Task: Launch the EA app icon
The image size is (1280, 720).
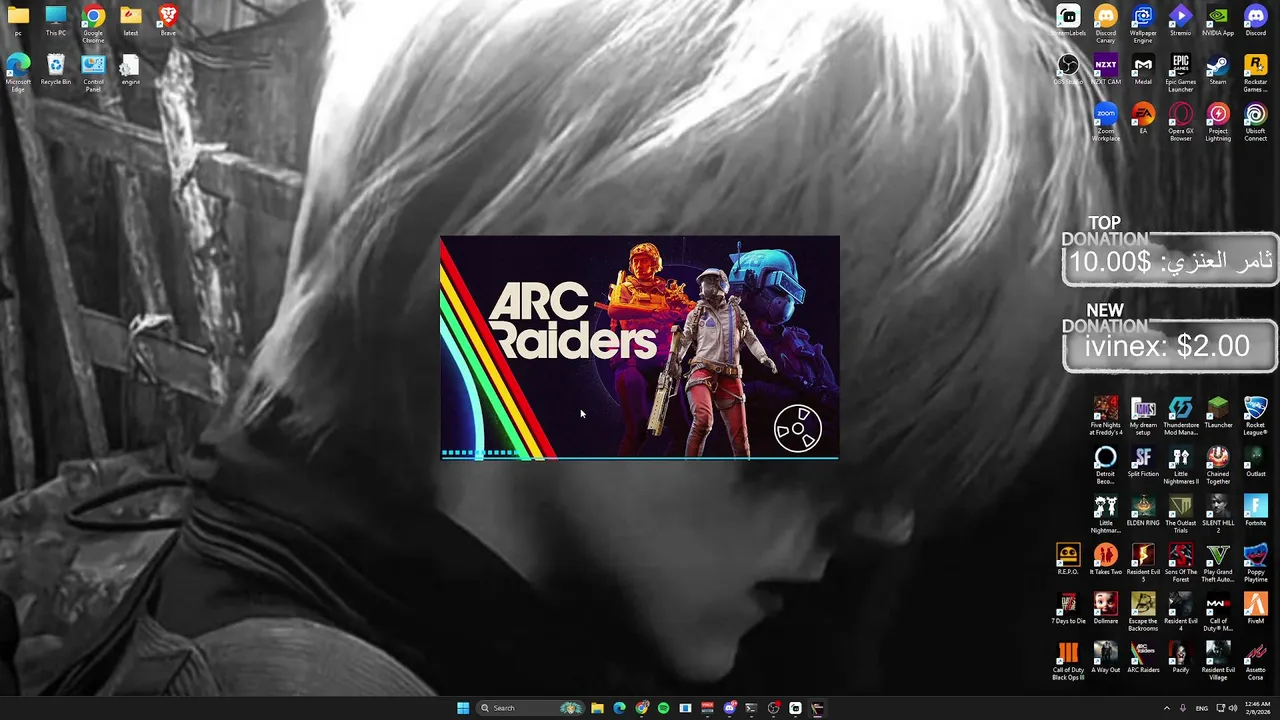Action: (x=1143, y=119)
